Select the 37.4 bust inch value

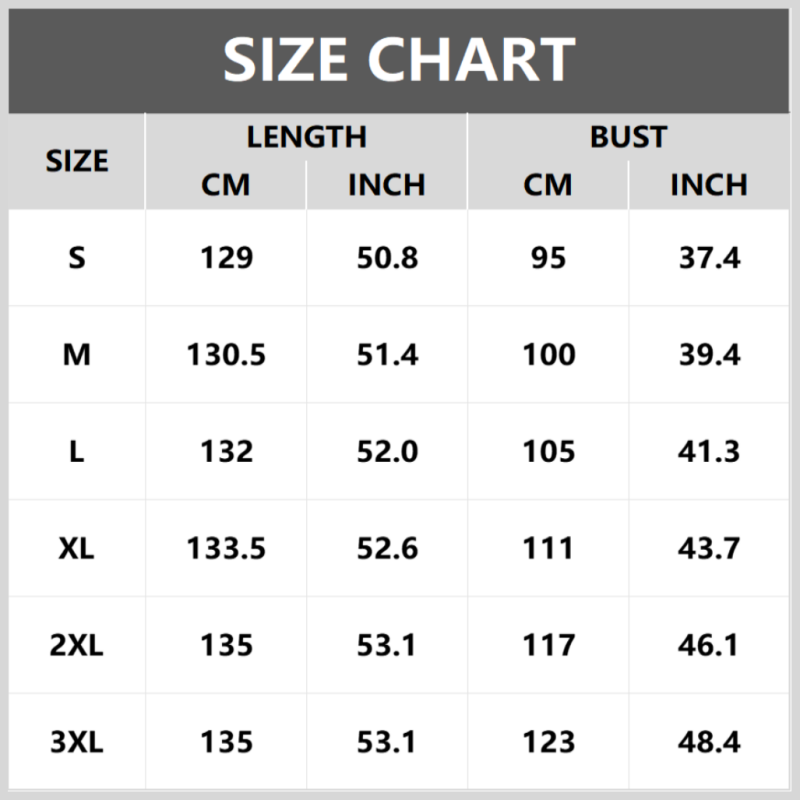point(709,258)
